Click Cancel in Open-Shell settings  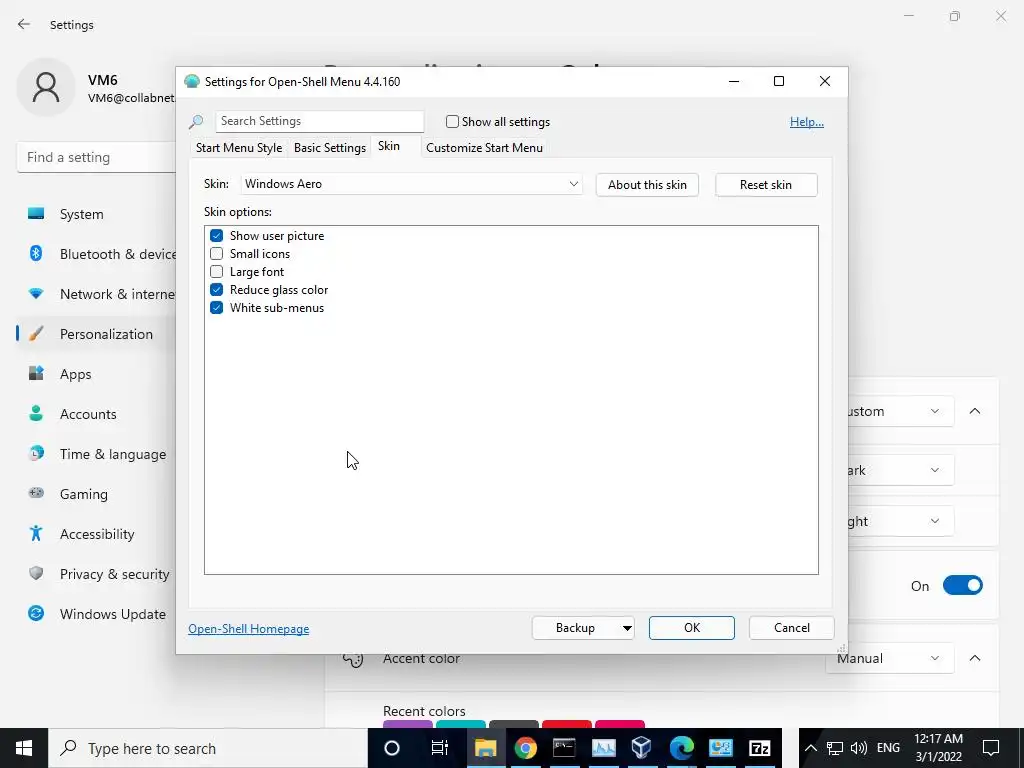click(x=792, y=628)
